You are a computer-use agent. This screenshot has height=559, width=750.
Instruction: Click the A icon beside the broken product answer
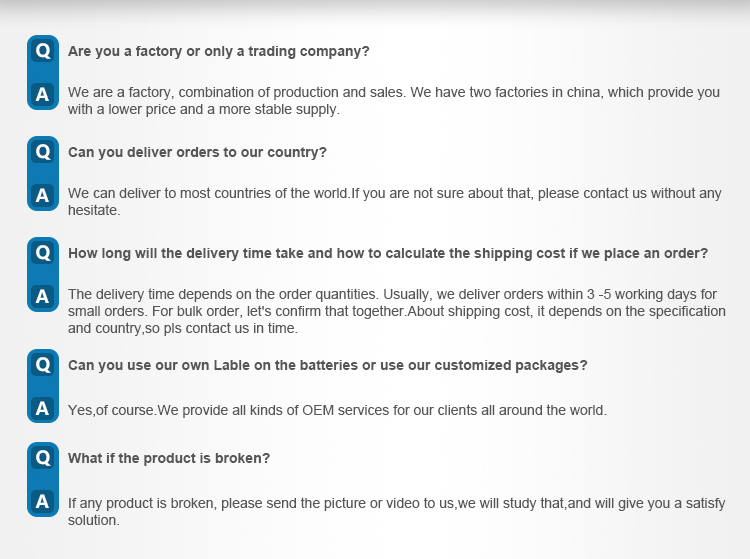[x=43, y=501]
